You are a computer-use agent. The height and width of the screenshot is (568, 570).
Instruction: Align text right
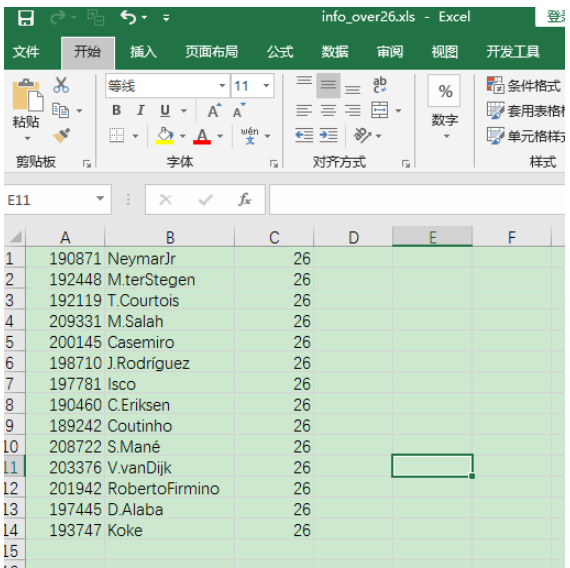353,110
